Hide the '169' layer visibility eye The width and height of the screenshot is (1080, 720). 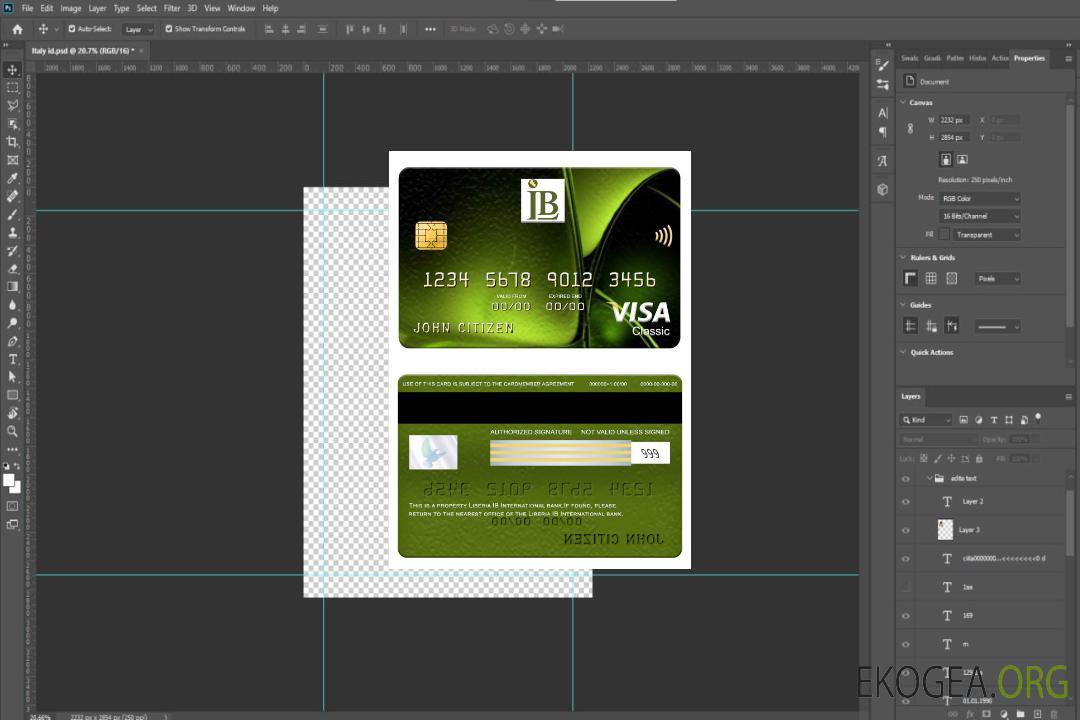pos(906,616)
